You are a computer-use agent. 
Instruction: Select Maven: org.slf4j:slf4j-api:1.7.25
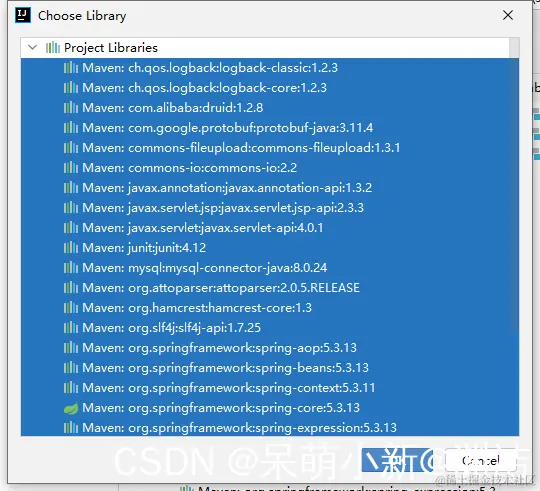point(270,327)
